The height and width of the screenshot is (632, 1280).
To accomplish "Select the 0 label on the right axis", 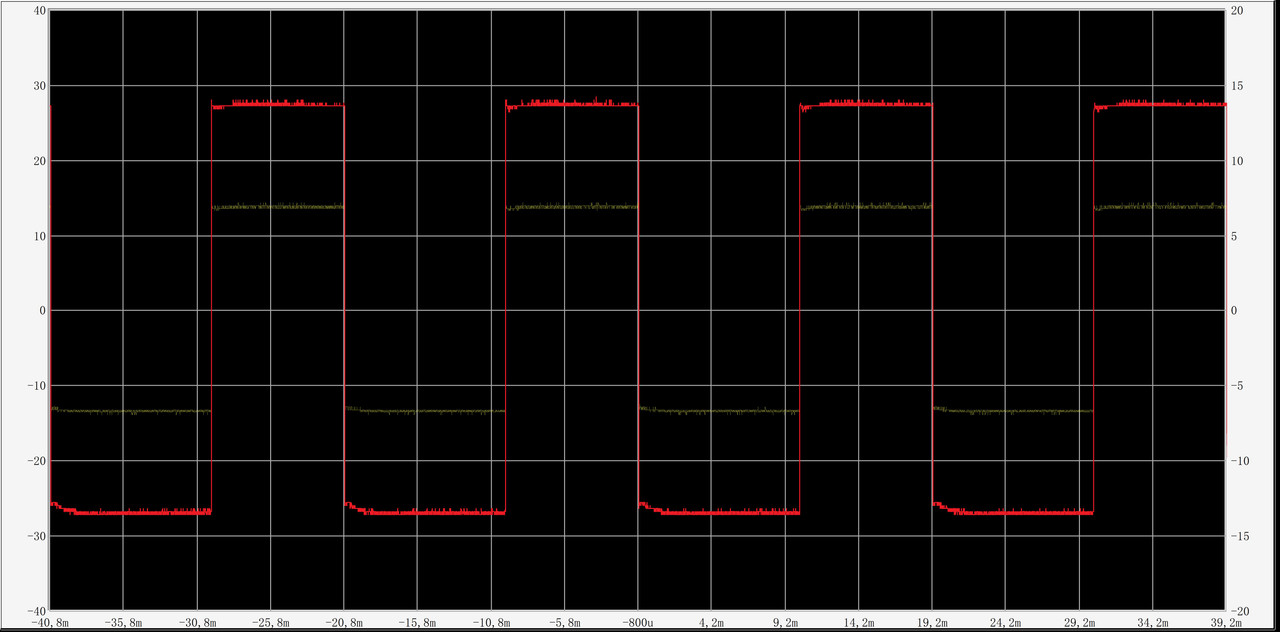I will click(x=1233, y=310).
